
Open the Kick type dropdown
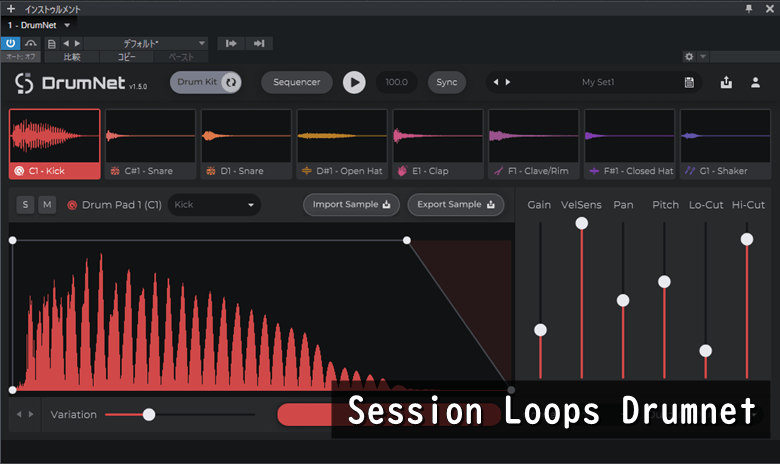pyautogui.click(x=214, y=204)
